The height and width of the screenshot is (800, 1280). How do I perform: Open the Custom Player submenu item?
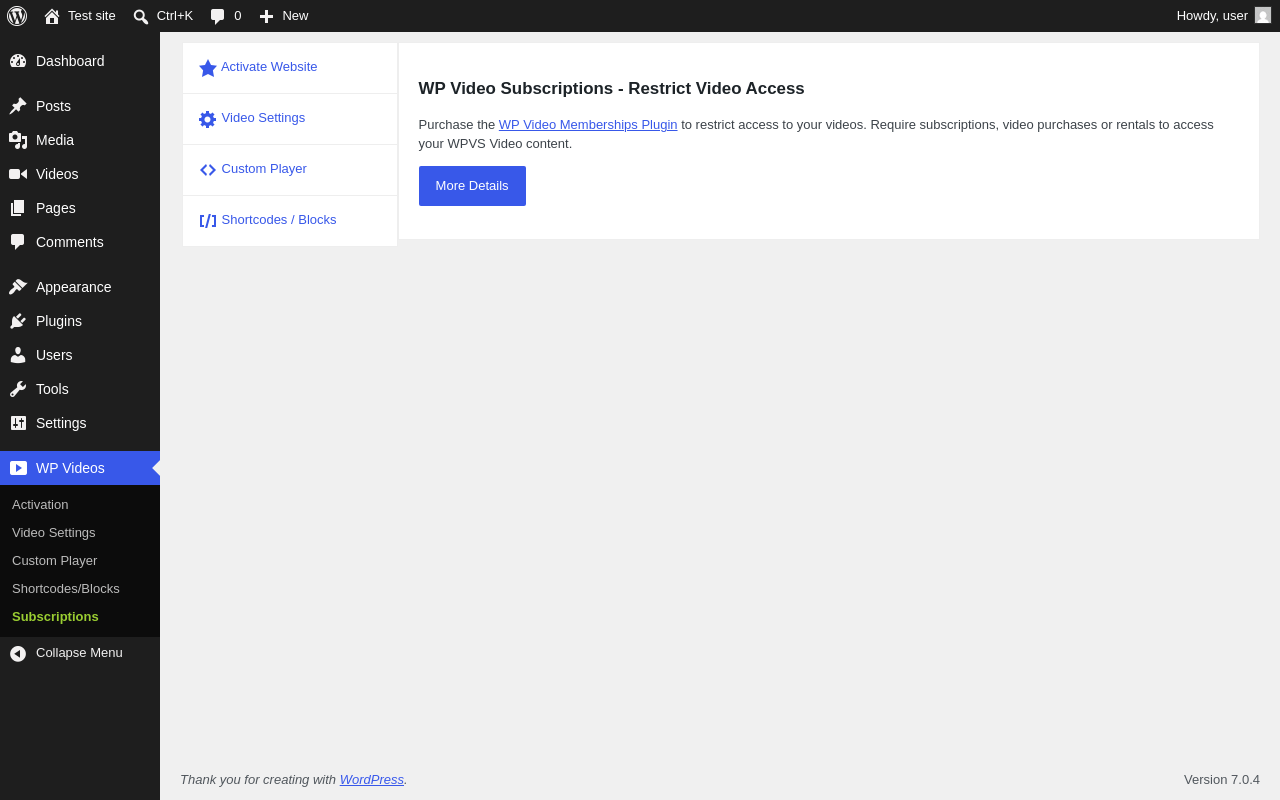pos(55,561)
